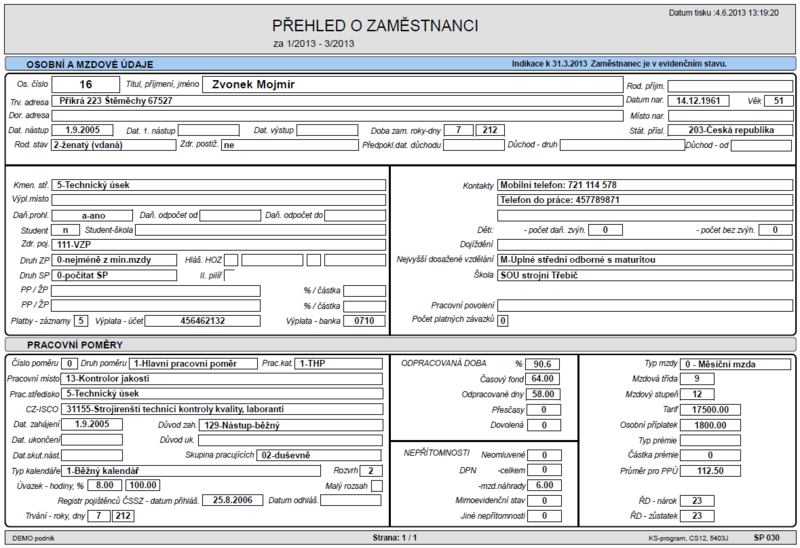Click Mzdová třída field 9

697,379
